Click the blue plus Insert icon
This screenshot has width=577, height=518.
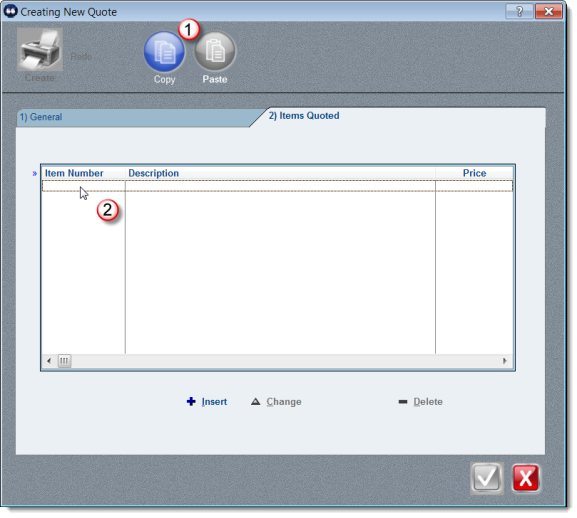[191, 401]
